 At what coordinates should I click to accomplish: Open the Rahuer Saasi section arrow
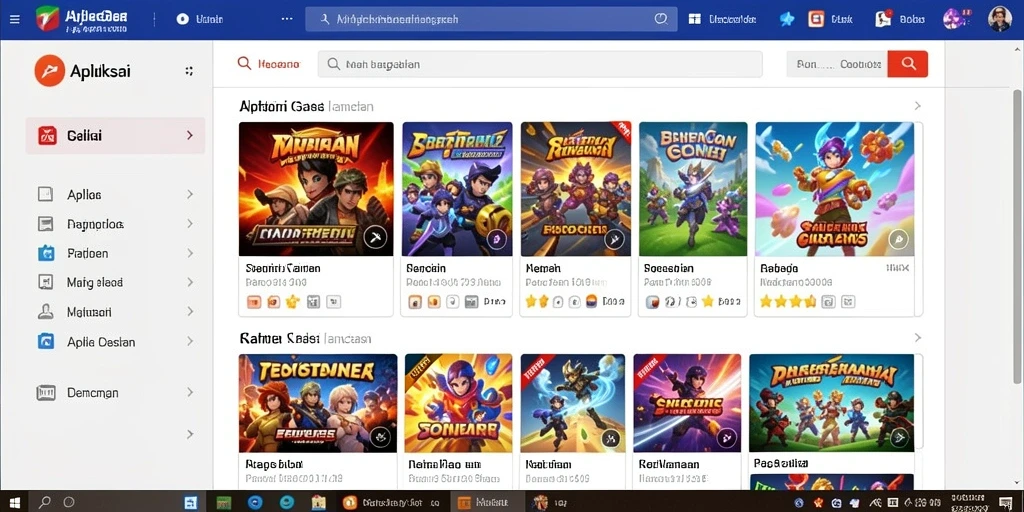918,338
